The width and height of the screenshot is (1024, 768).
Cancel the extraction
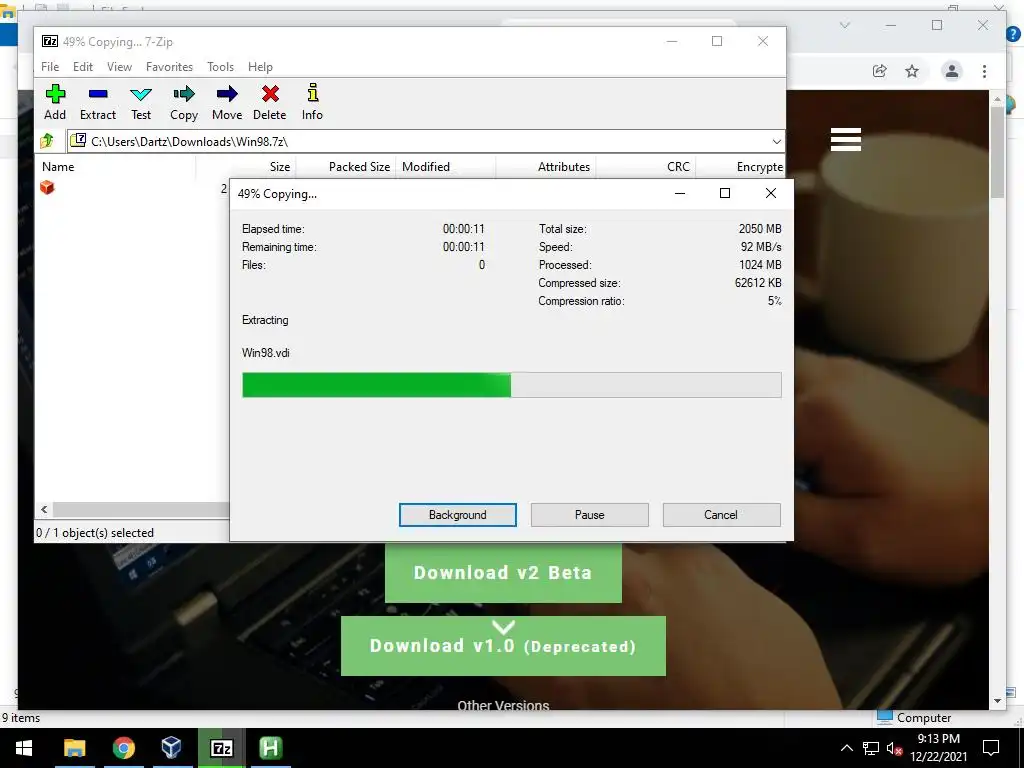721,515
